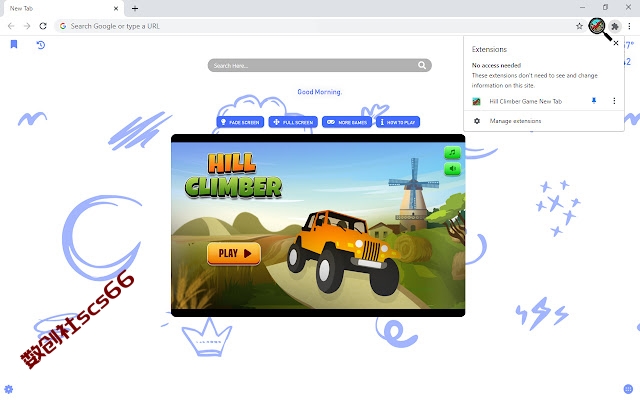Toggle the Extensions puzzle piece menu
The image size is (640, 400).
tap(615, 27)
